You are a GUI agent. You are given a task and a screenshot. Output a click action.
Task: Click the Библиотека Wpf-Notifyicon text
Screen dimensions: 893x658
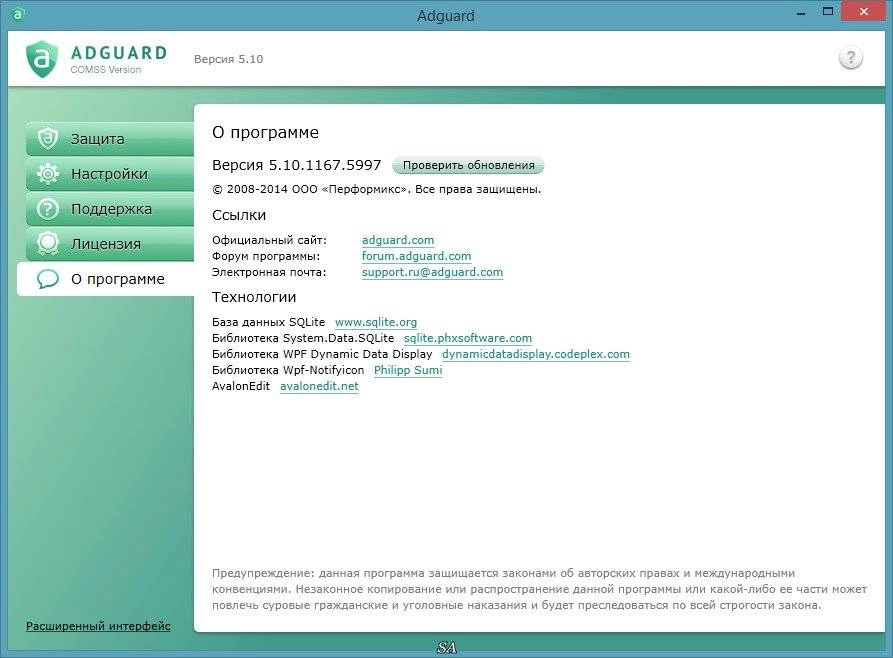tap(288, 370)
